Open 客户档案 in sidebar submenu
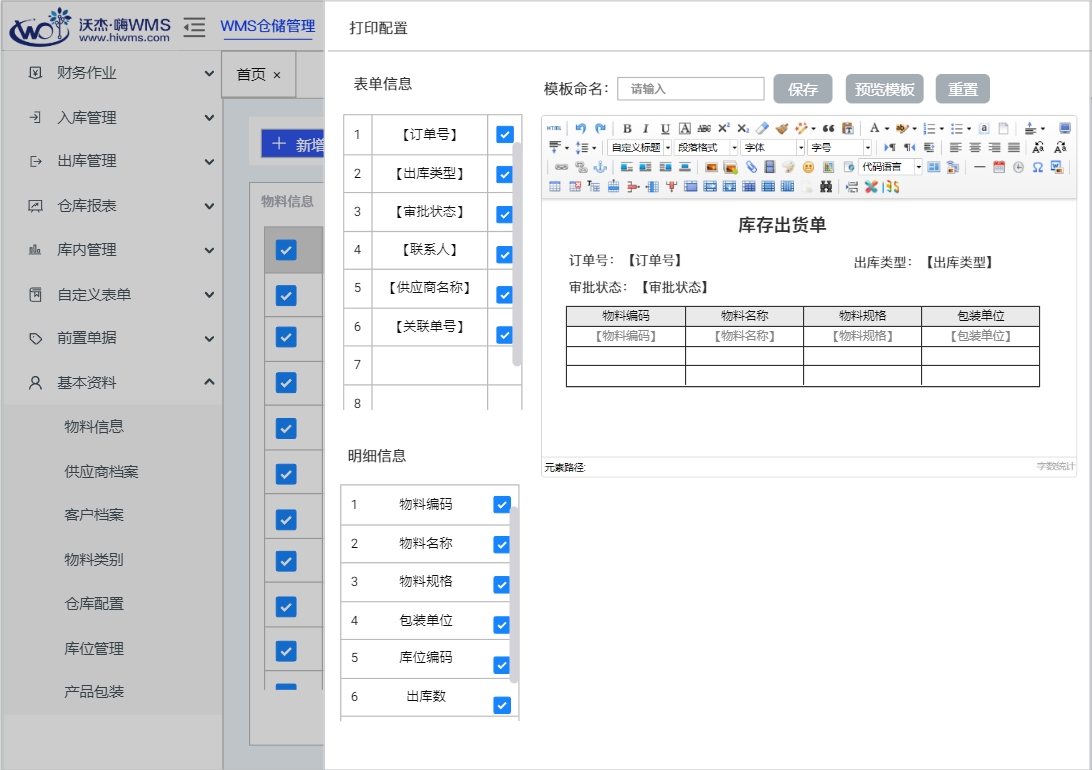1092x770 pixels. 94,515
